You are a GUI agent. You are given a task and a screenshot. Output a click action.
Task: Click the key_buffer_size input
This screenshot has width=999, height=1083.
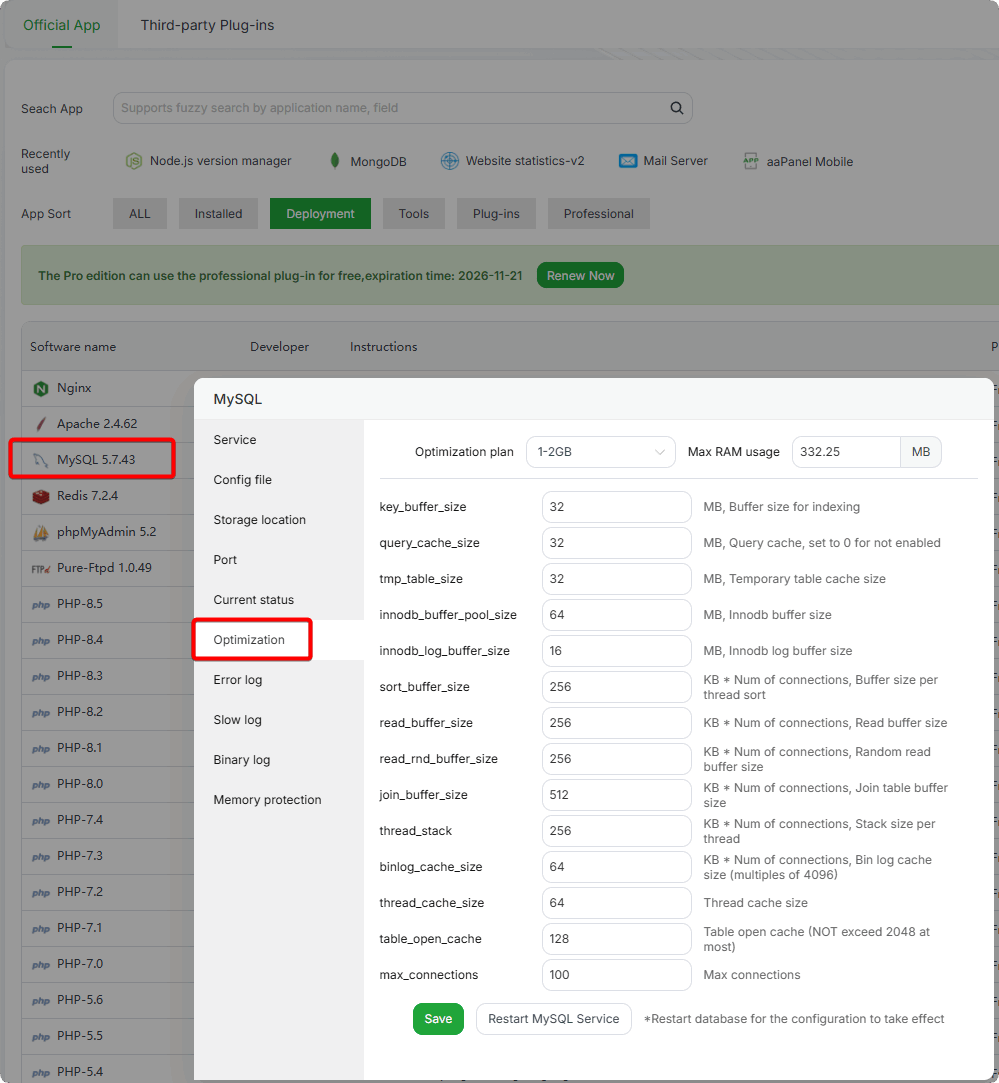616,507
